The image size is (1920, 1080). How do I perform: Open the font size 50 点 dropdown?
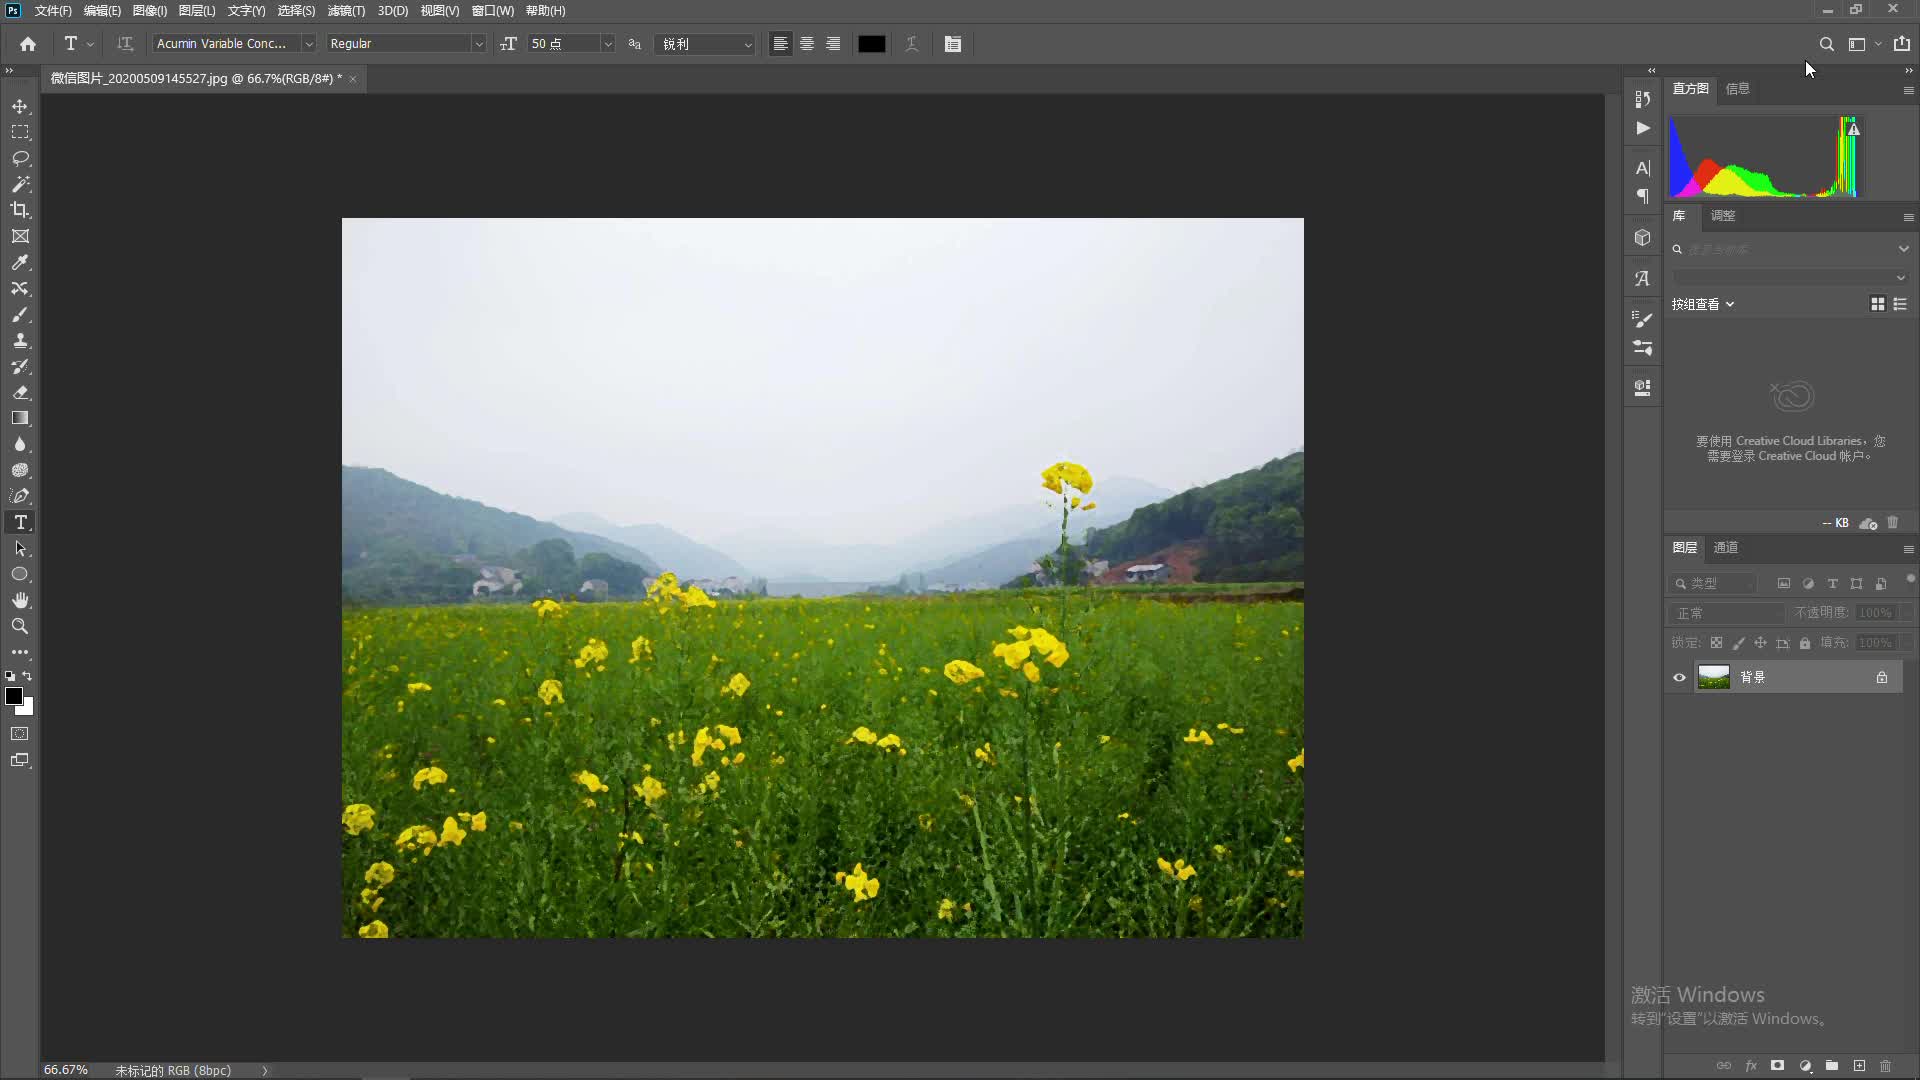coord(607,44)
